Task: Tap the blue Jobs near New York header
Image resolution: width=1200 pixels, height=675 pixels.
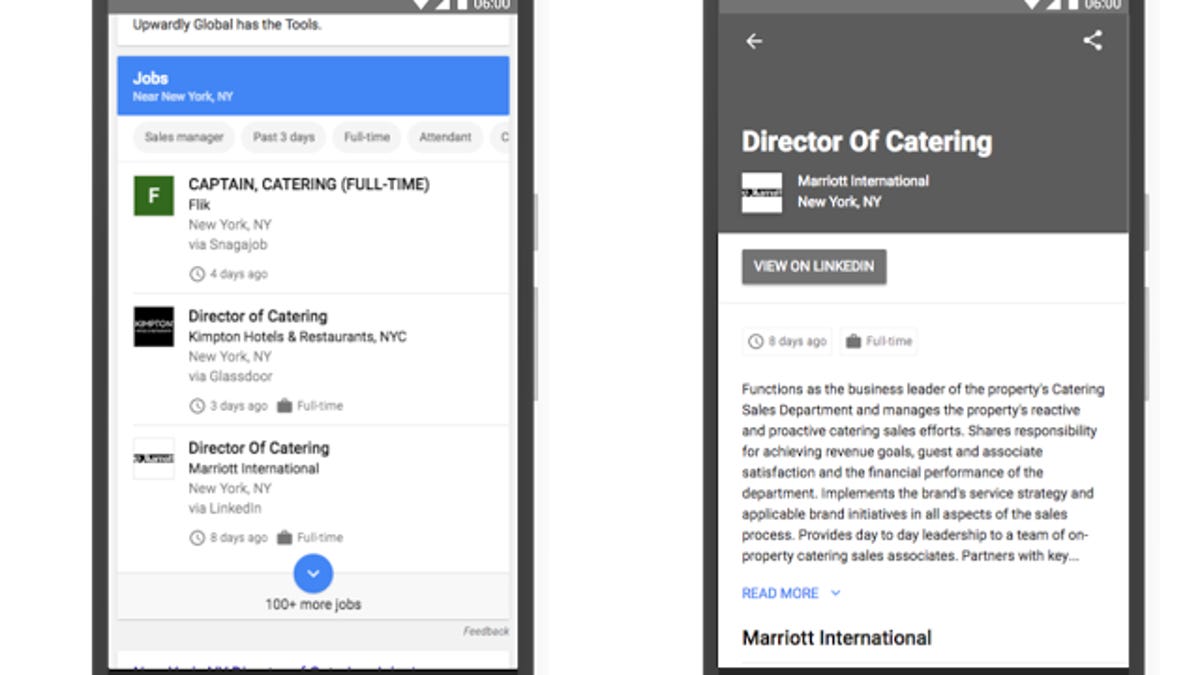Action: (313, 86)
